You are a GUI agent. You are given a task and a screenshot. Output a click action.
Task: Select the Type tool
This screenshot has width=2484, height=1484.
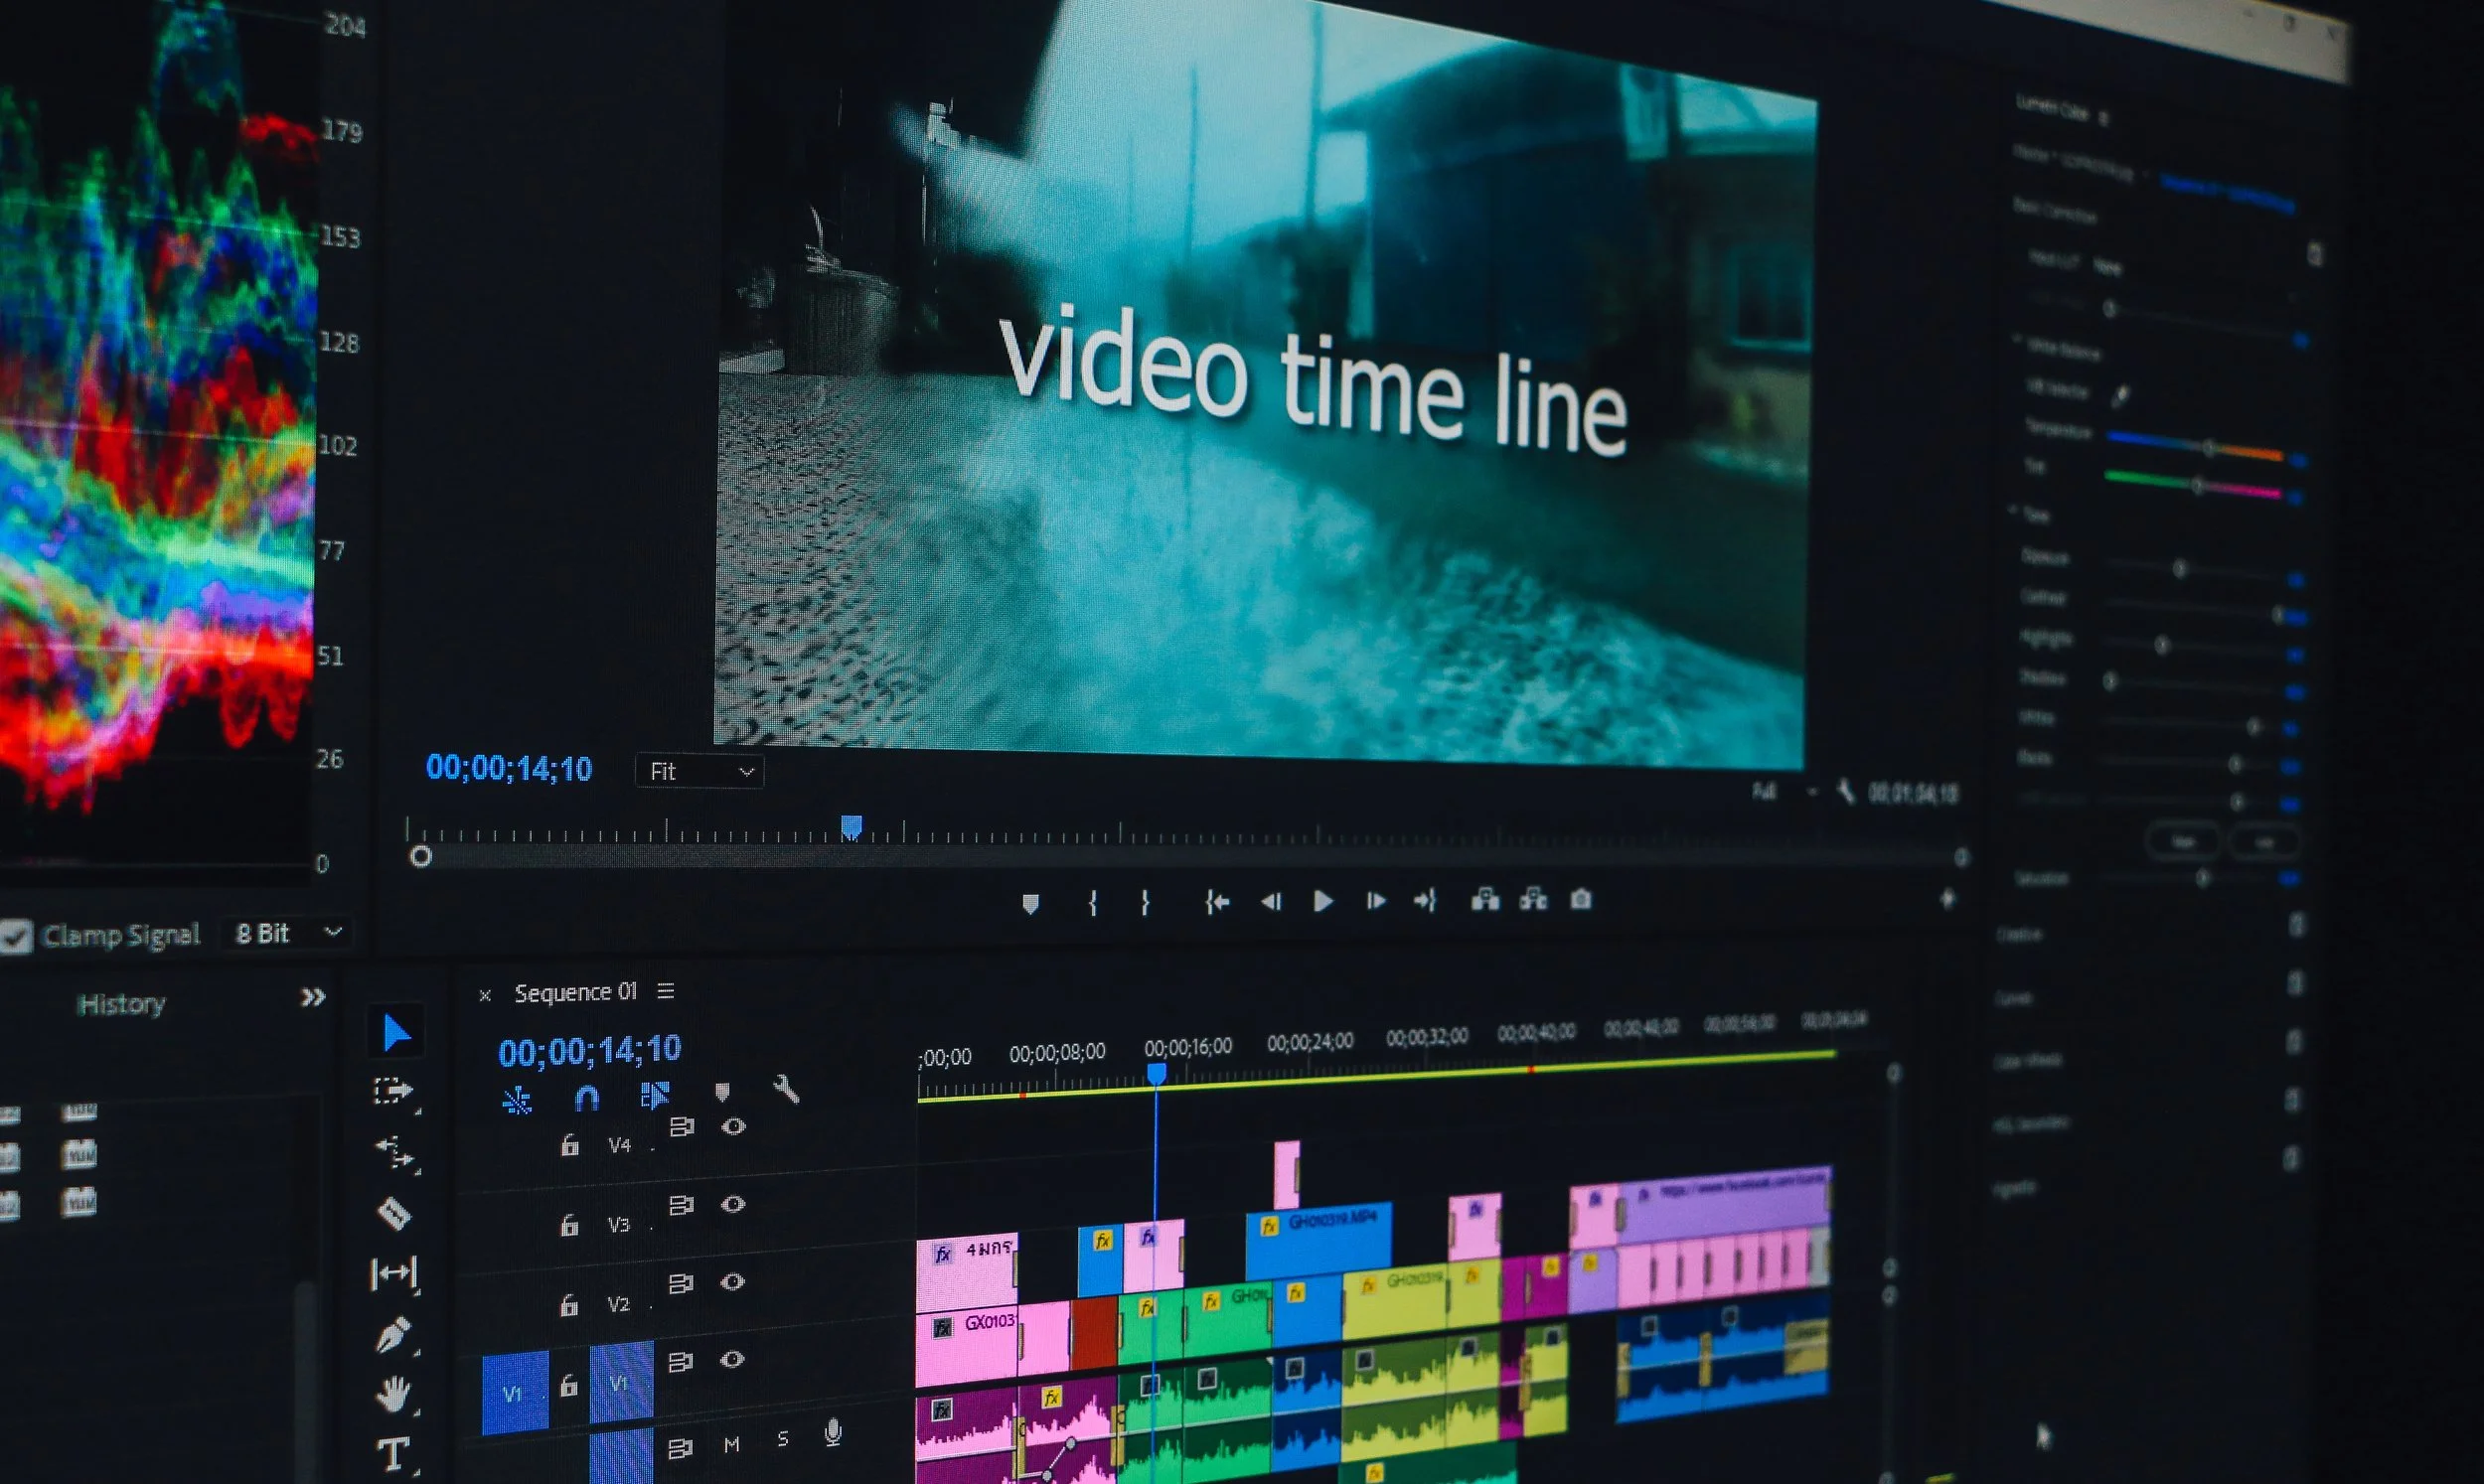tap(392, 1454)
